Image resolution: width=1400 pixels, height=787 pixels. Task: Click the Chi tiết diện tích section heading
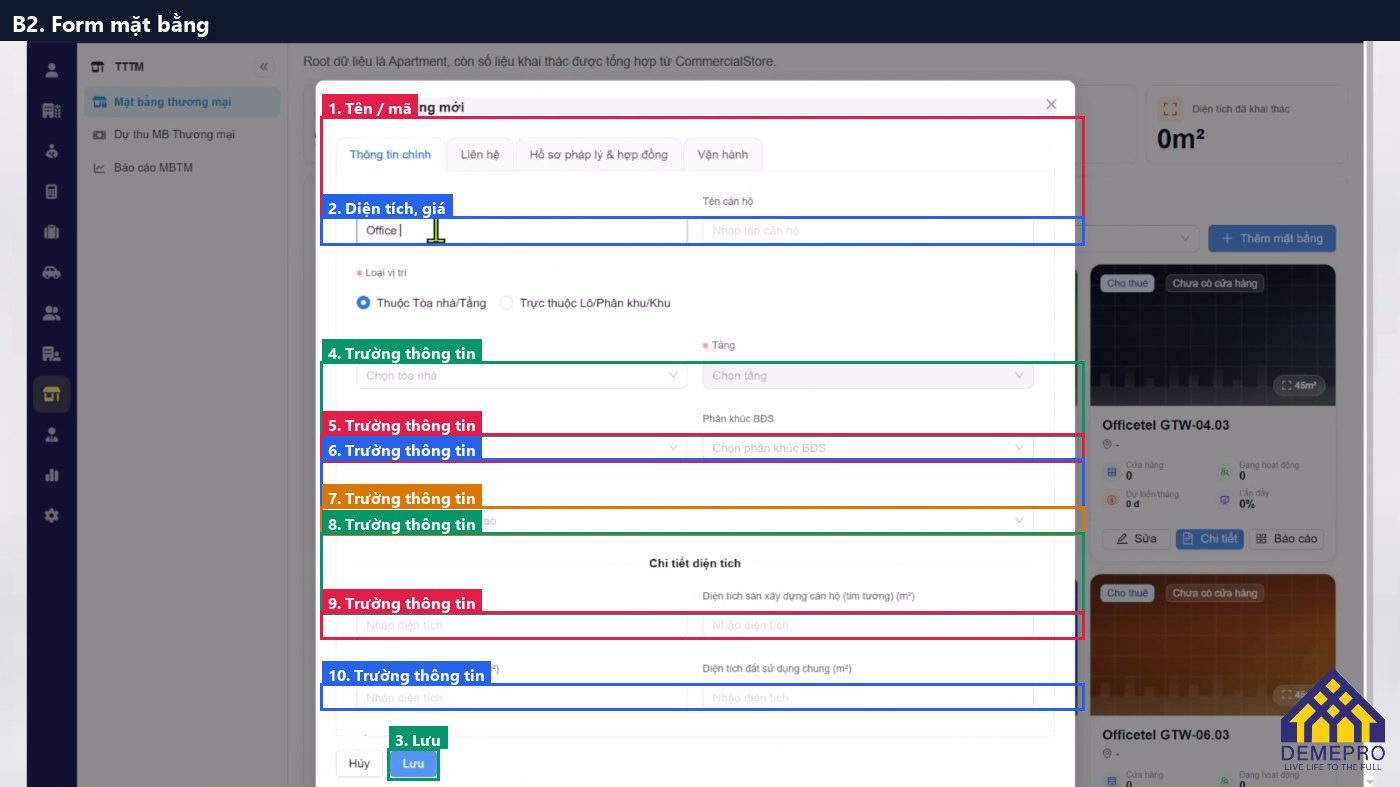point(695,563)
